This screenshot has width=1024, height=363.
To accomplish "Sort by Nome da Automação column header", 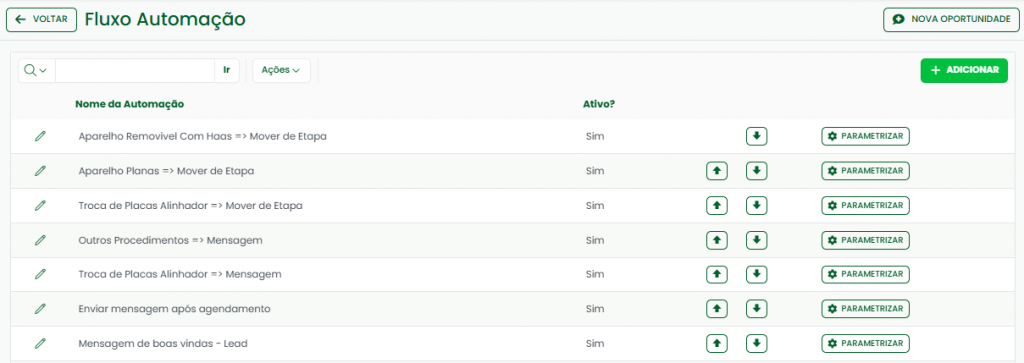I will tap(129, 104).
